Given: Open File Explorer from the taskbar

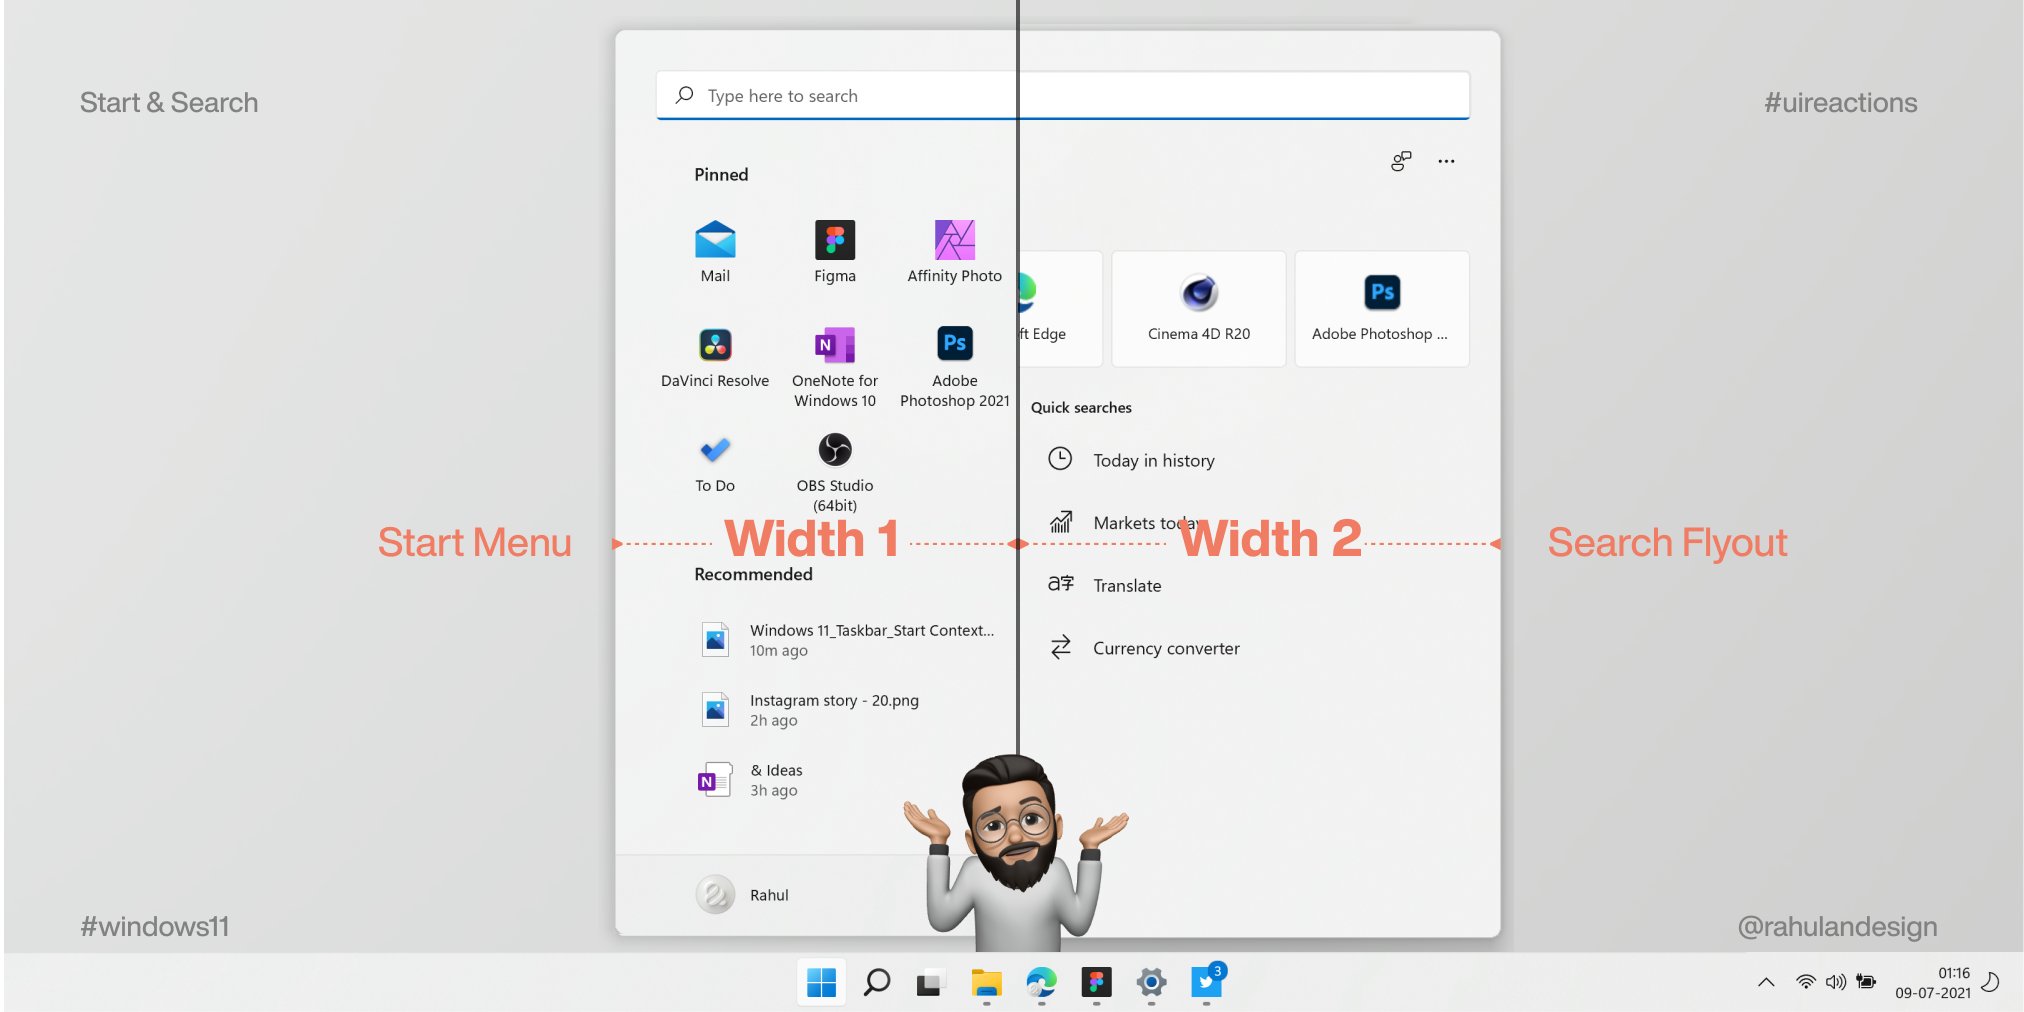Looking at the screenshot, I should (986, 983).
